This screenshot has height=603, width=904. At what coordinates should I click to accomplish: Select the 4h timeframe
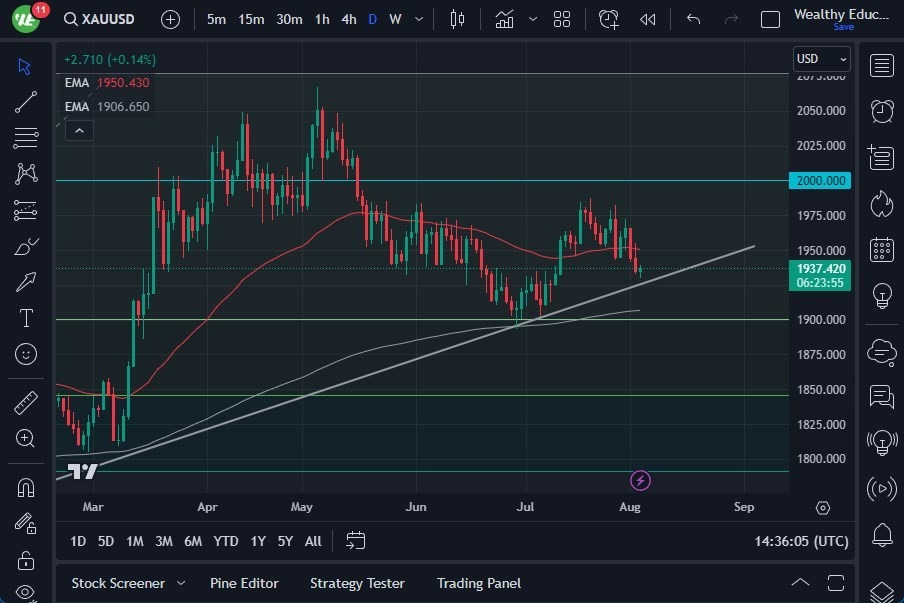pyautogui.click(x=348, y=19)
